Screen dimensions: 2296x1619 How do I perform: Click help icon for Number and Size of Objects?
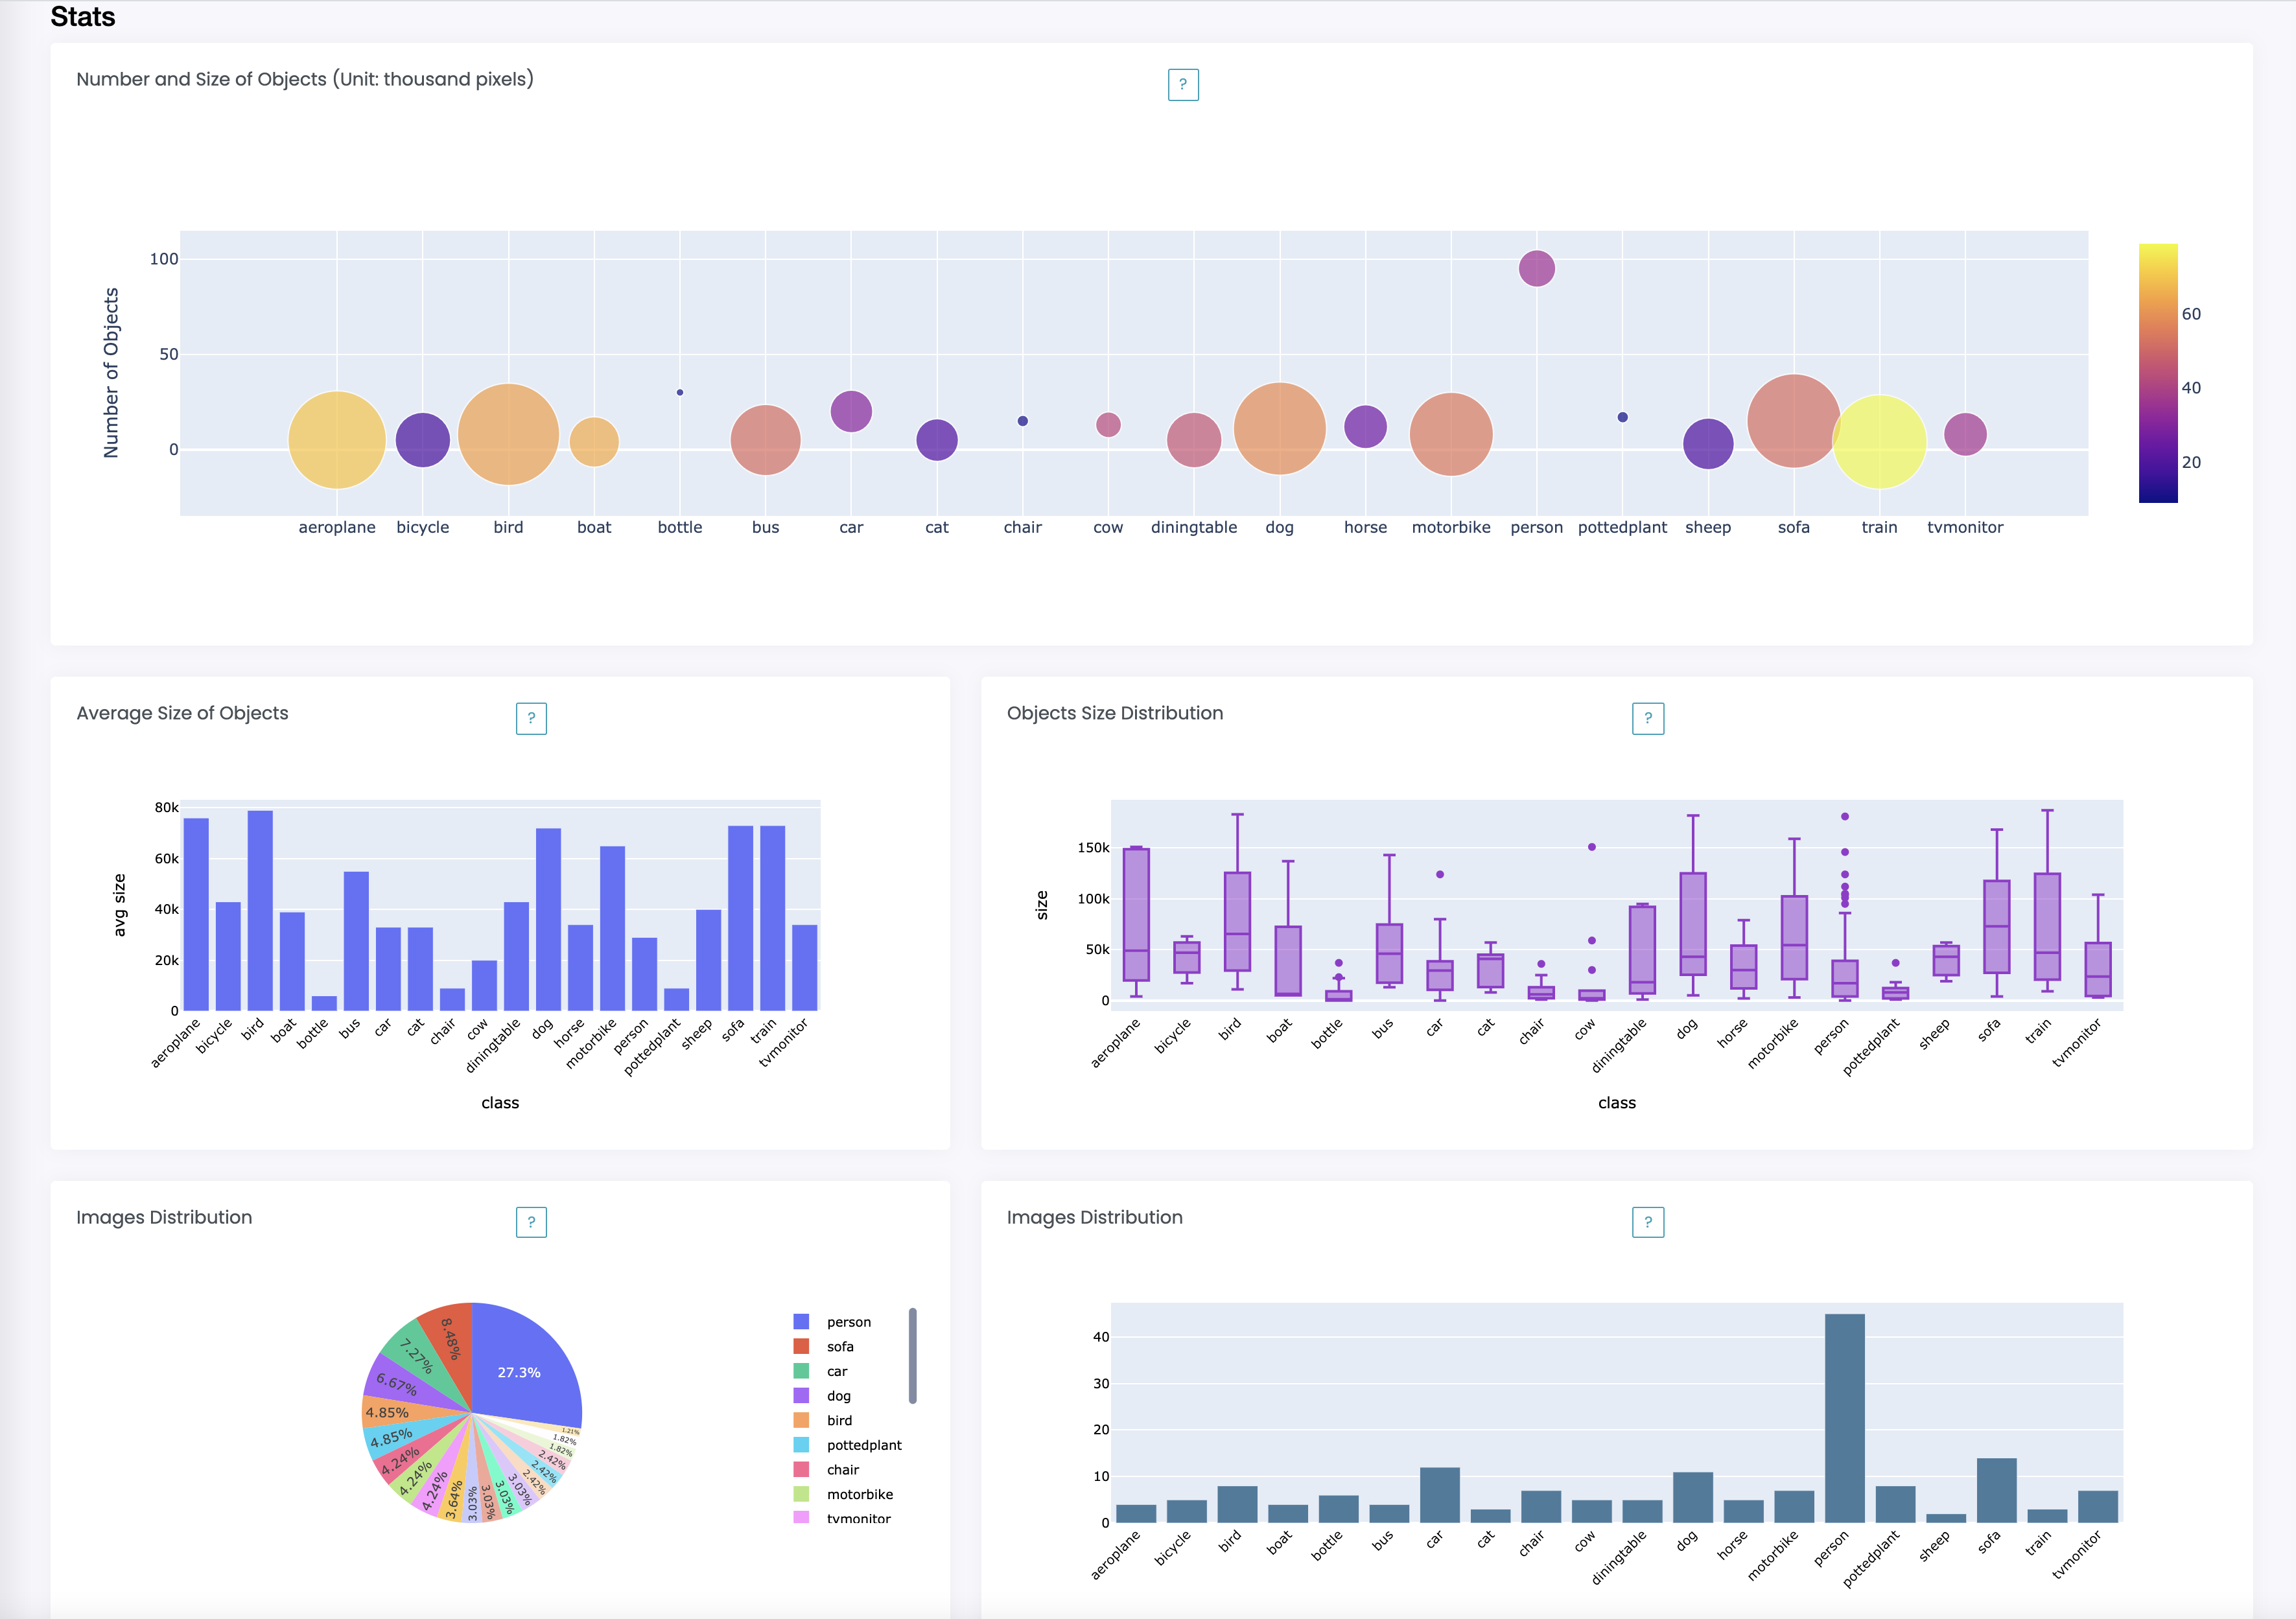[1183, 85]
